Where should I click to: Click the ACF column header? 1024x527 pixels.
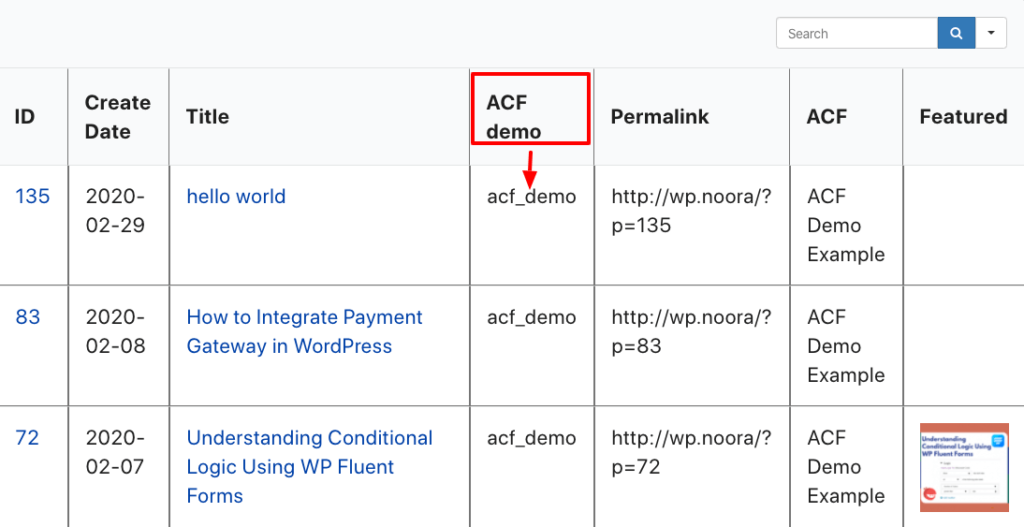point(826,117)
